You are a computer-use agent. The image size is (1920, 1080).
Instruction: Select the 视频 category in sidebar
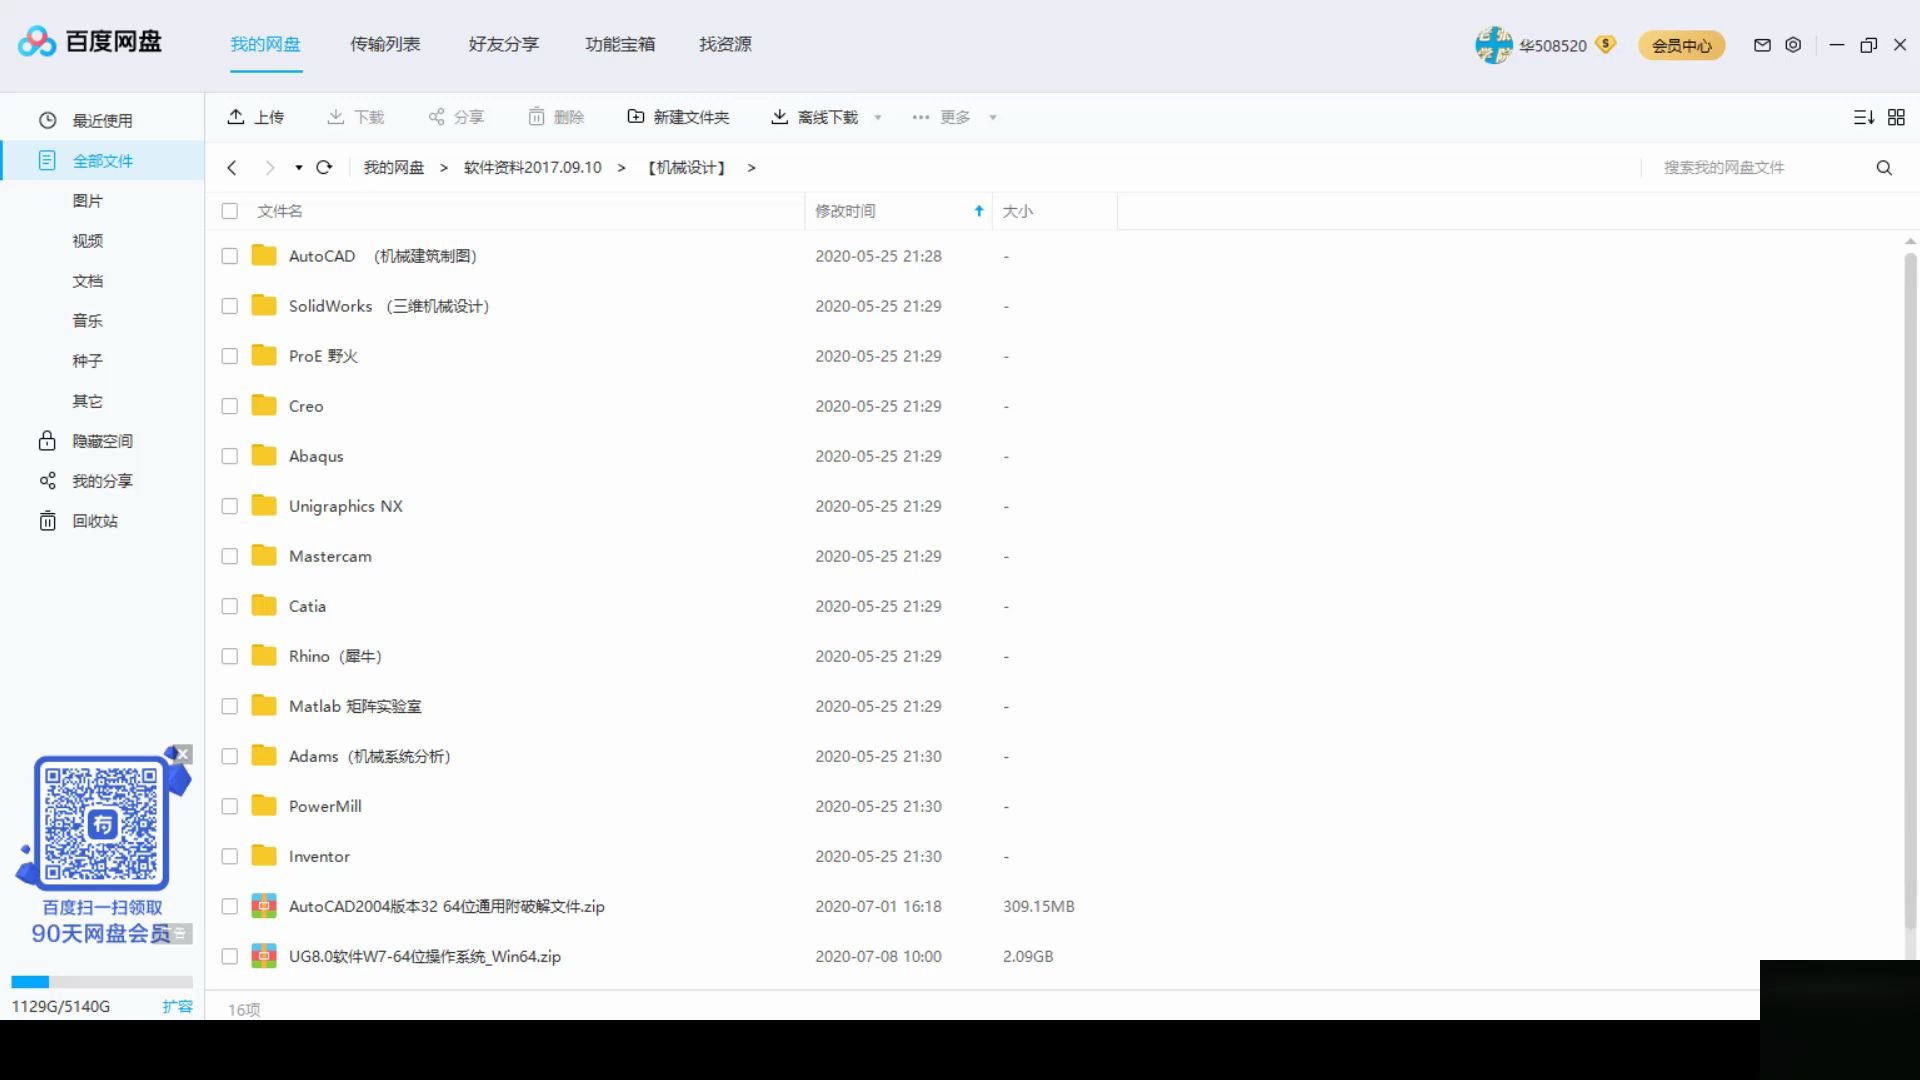(x=88, y=241)
